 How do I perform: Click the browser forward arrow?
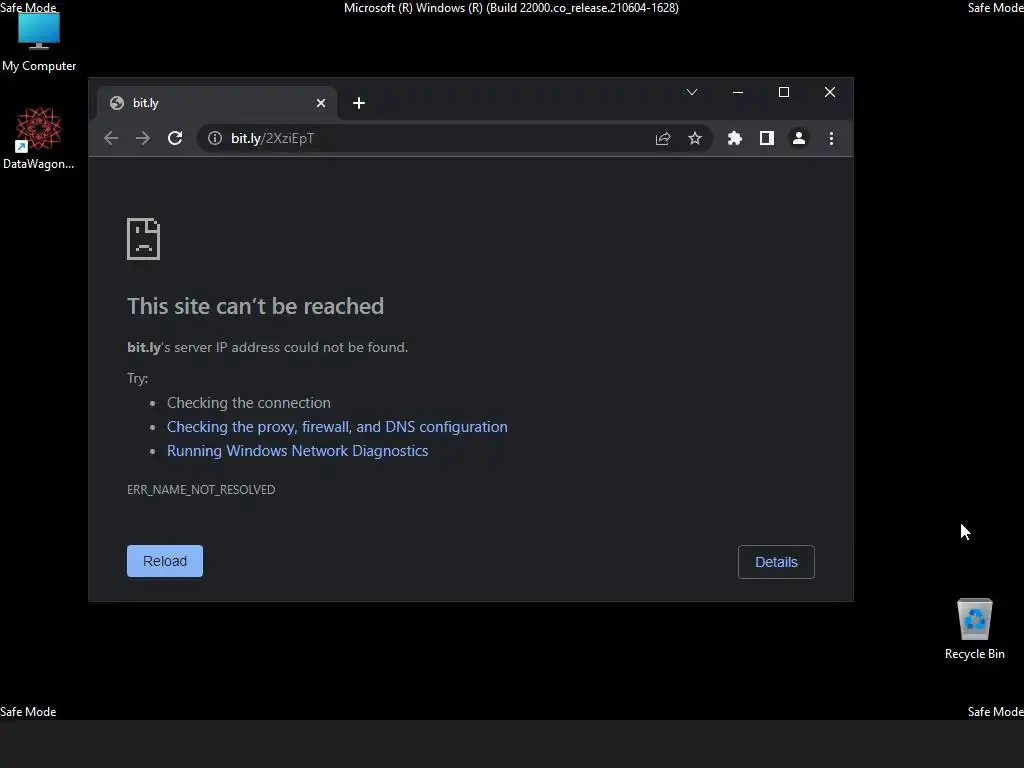tap(143, 138)
